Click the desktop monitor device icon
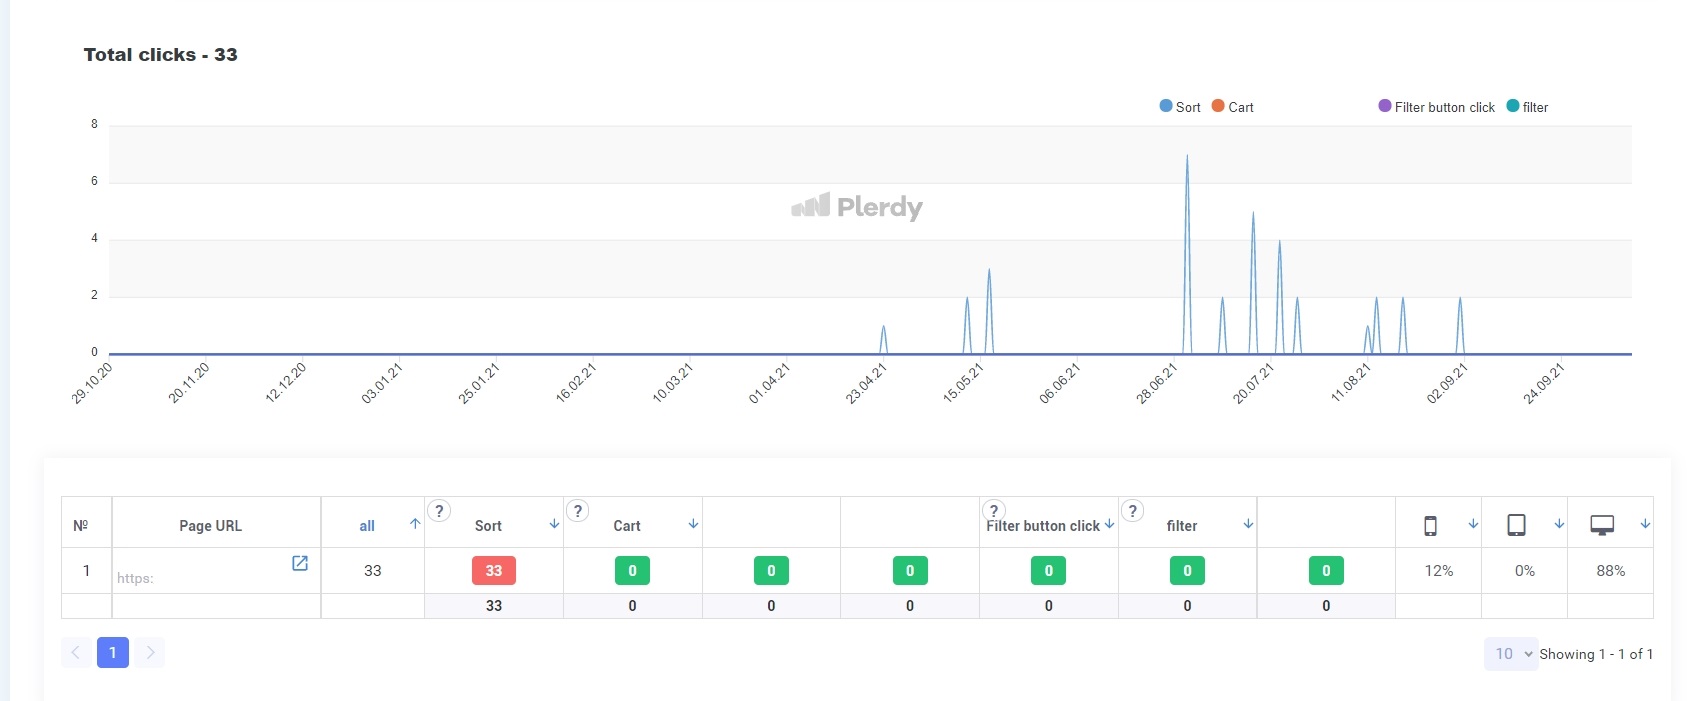Image resolution: width=1699 pixels, height=701 pixels. point(1602,525)
